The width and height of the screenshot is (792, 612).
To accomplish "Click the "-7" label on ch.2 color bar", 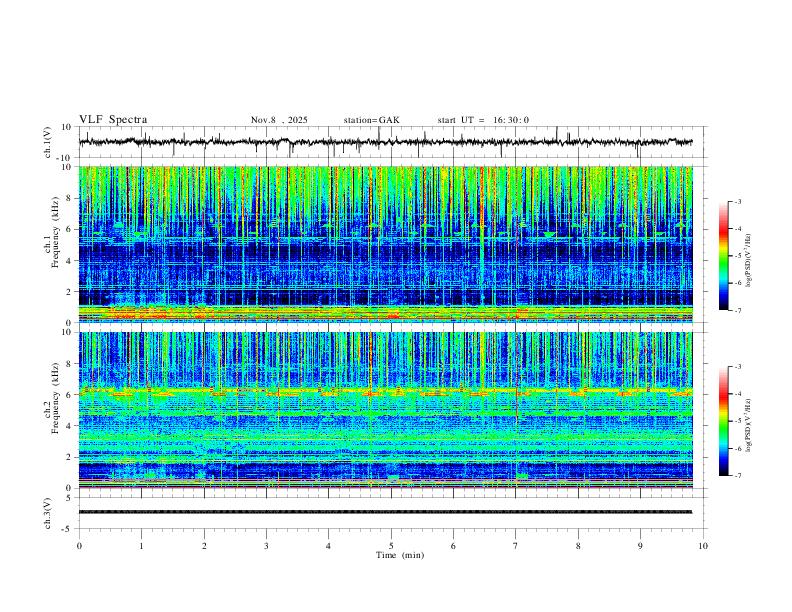I will click(x=737, y=476).
